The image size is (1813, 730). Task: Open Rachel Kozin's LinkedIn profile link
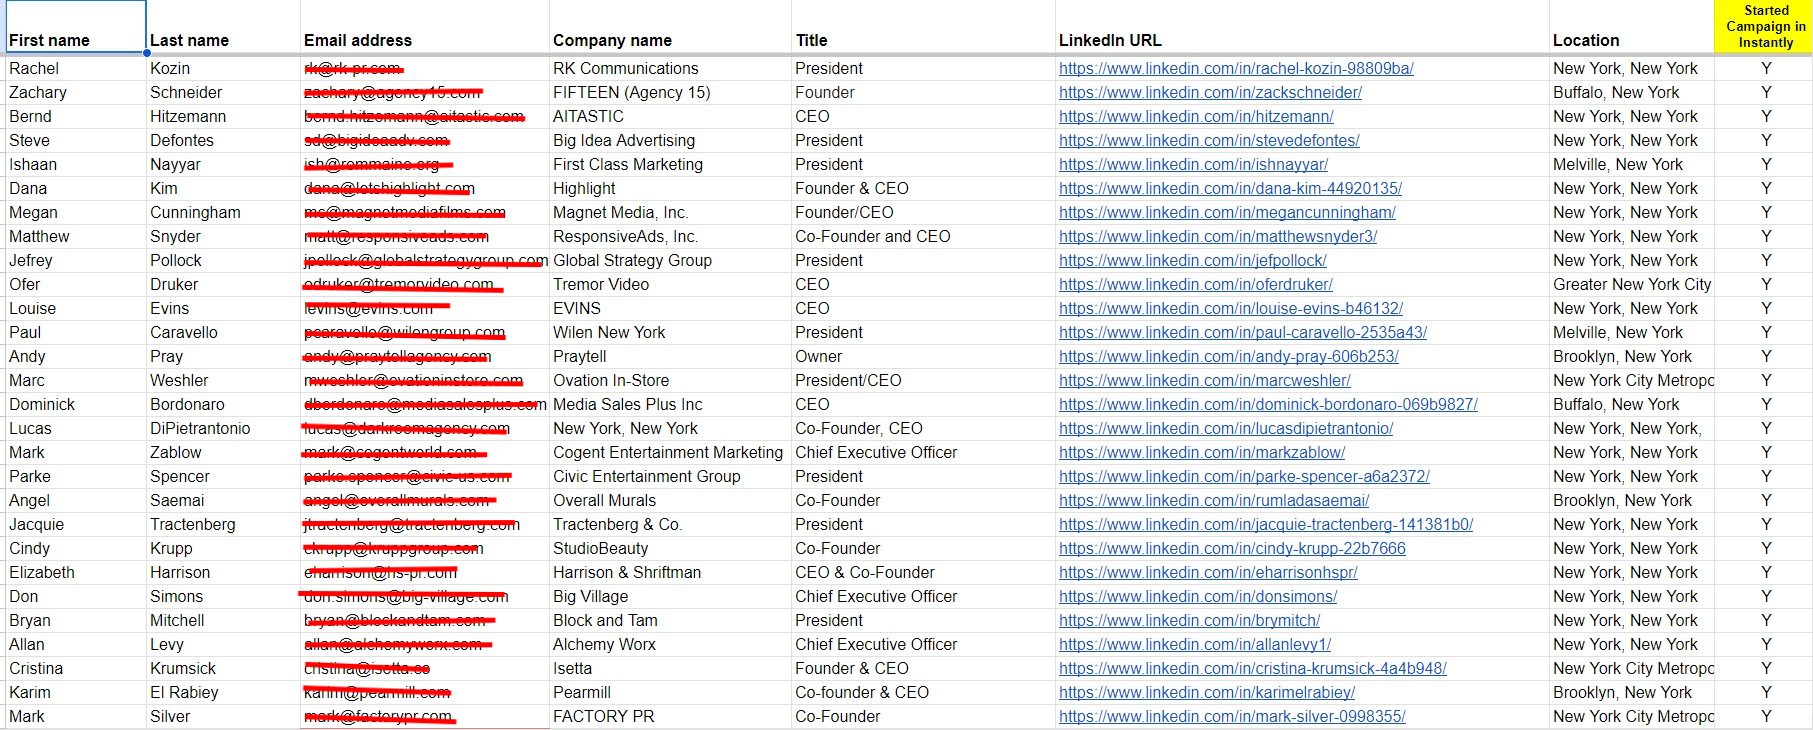[x=1236, y=69]
